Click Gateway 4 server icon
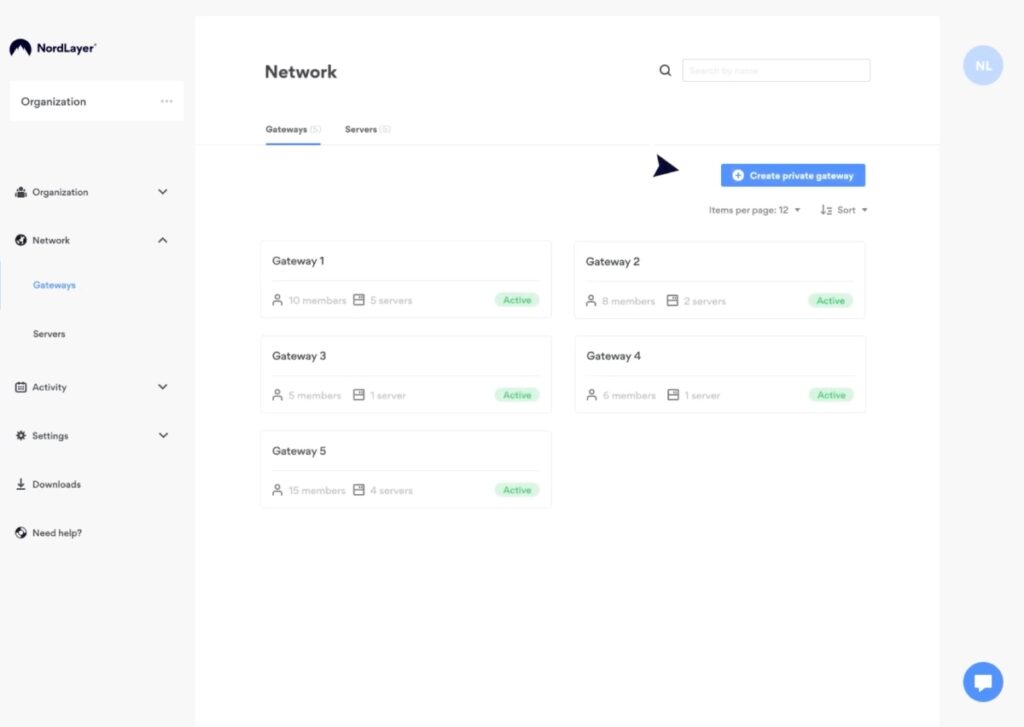Viewport: 1024px width, 727px height. pos(673,395)
